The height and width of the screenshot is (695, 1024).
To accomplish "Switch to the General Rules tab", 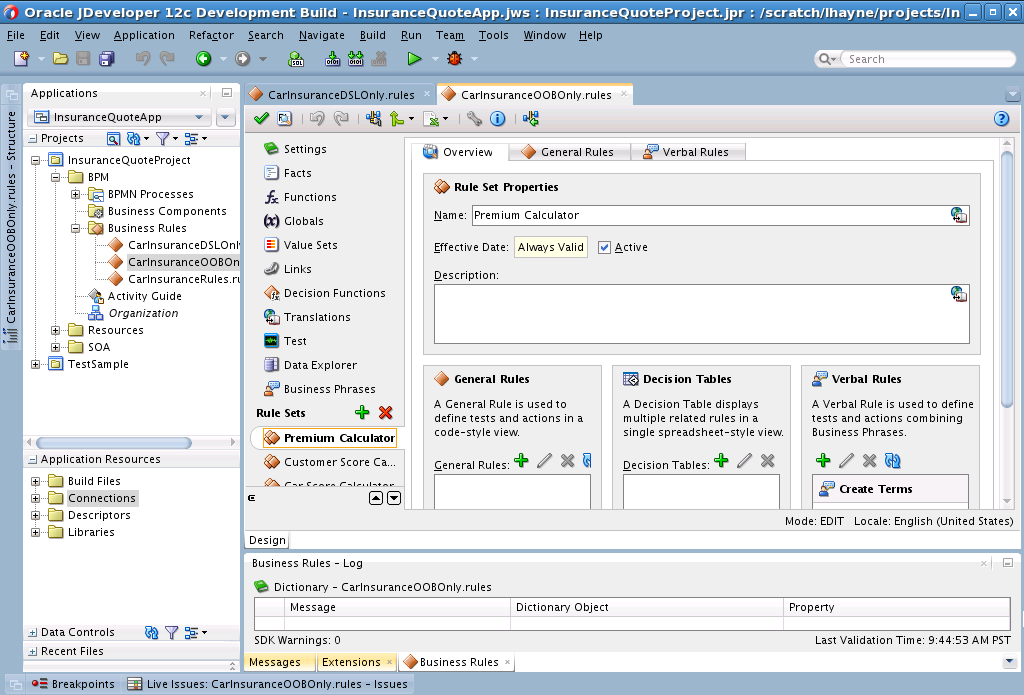I will pos(569,152).
